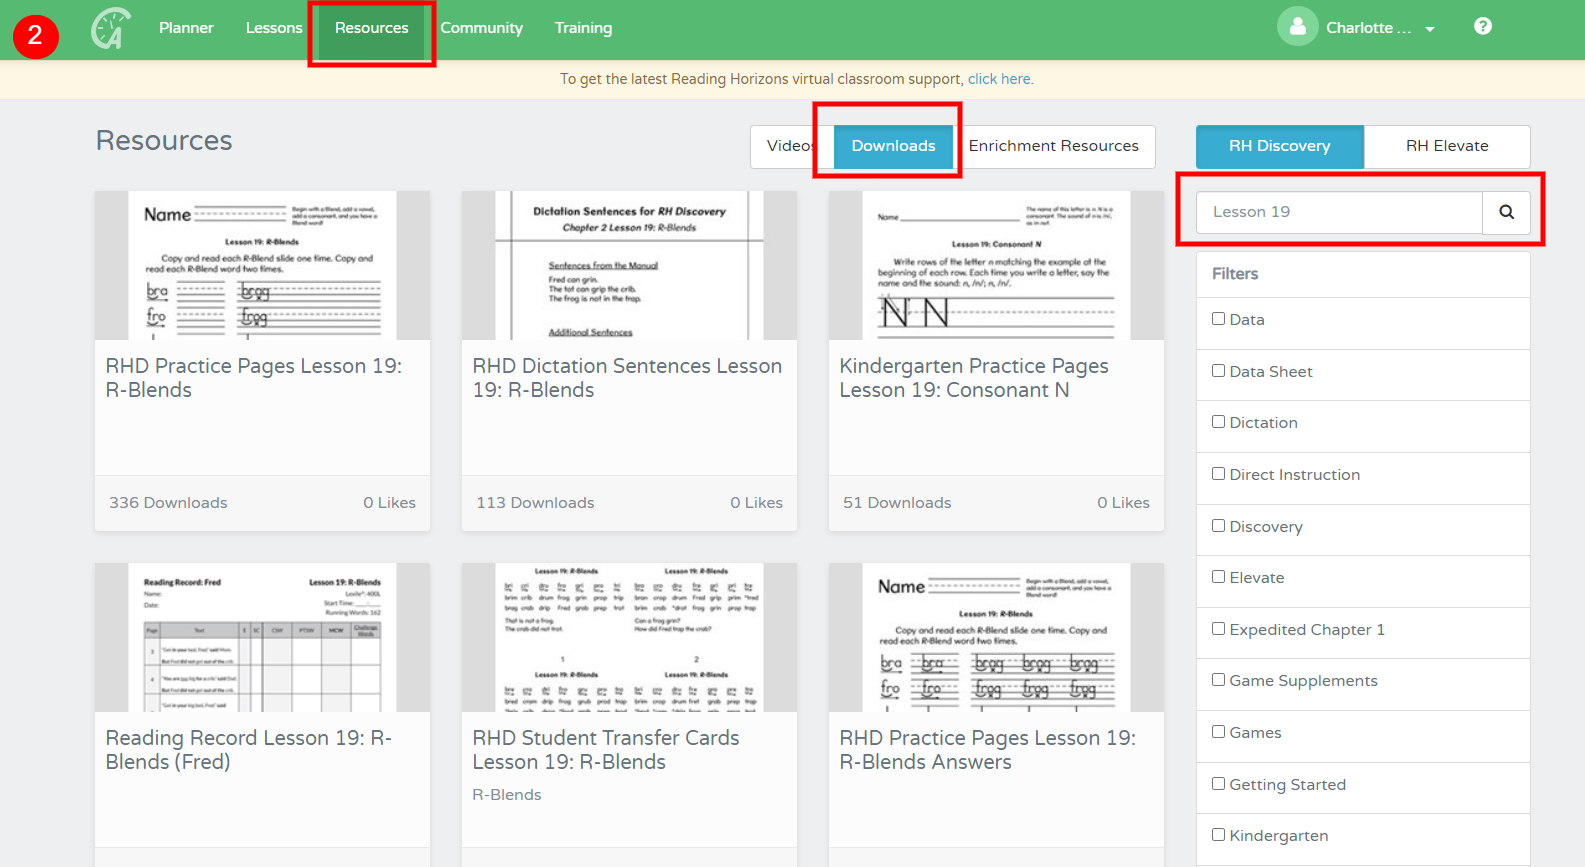Open Kindergarten Practice Pages Consonant N thumbnail
The image size is (1585, 867).
point(996,266)
